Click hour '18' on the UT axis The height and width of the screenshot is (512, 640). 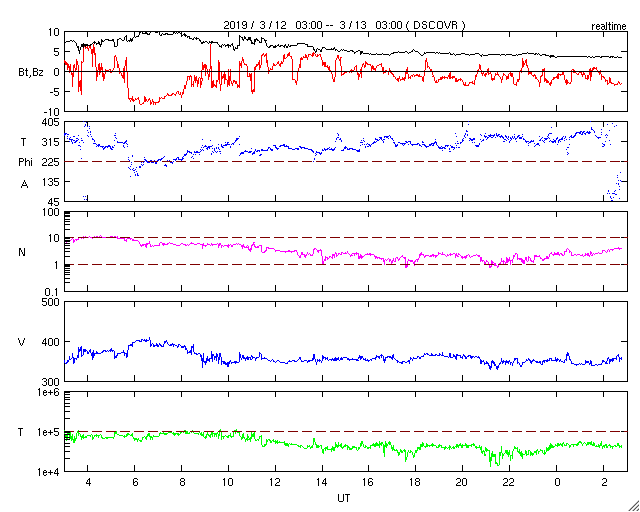coord(416,483)
